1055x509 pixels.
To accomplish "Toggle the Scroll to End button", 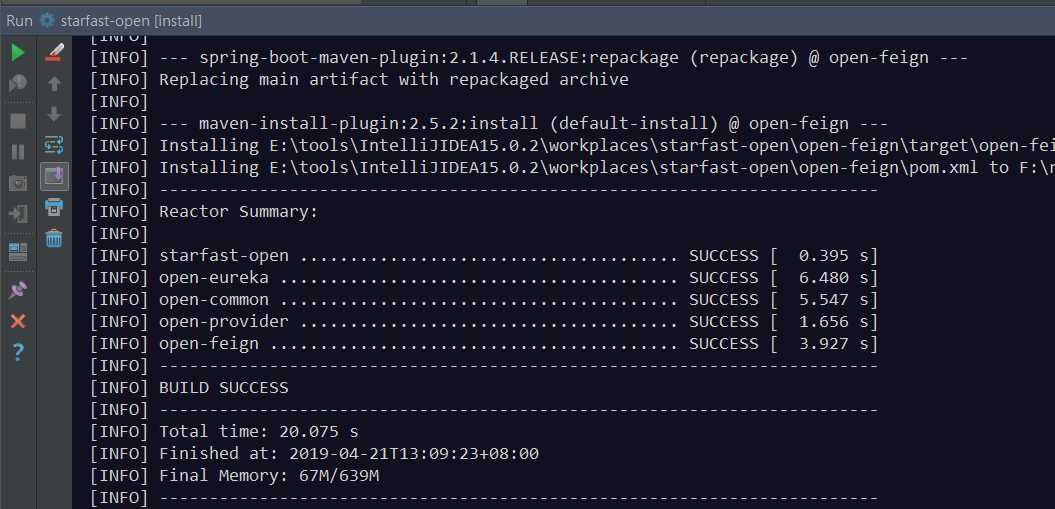I will point(54,176).
